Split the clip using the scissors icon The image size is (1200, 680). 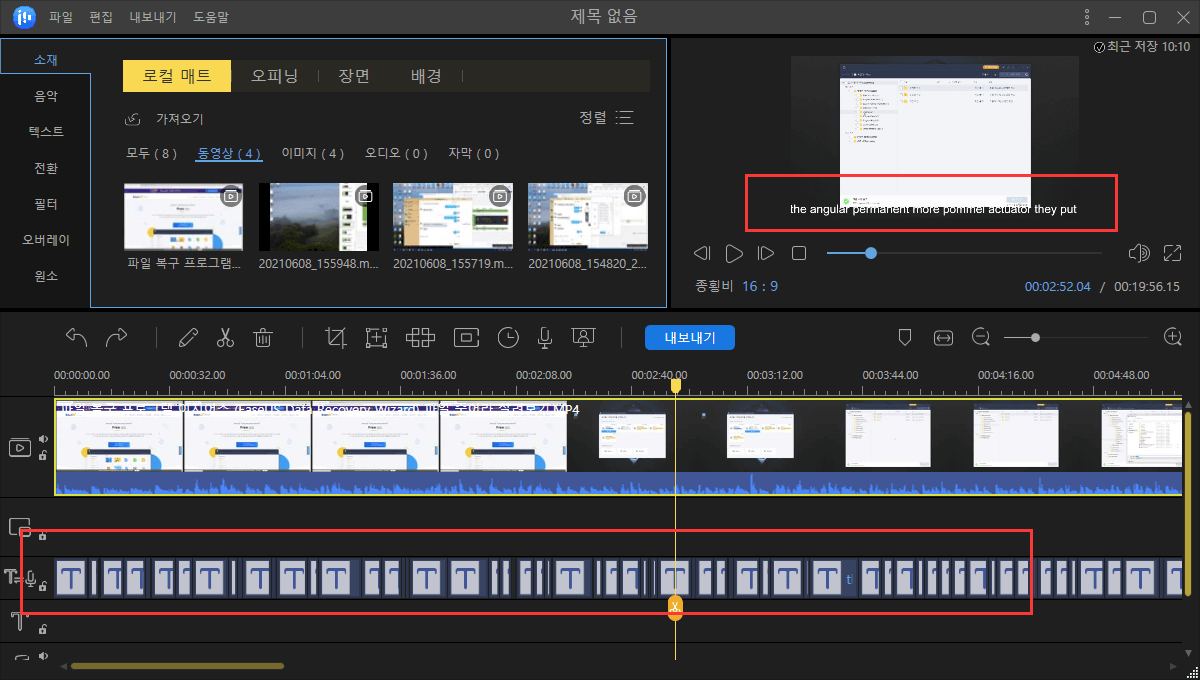225,337
